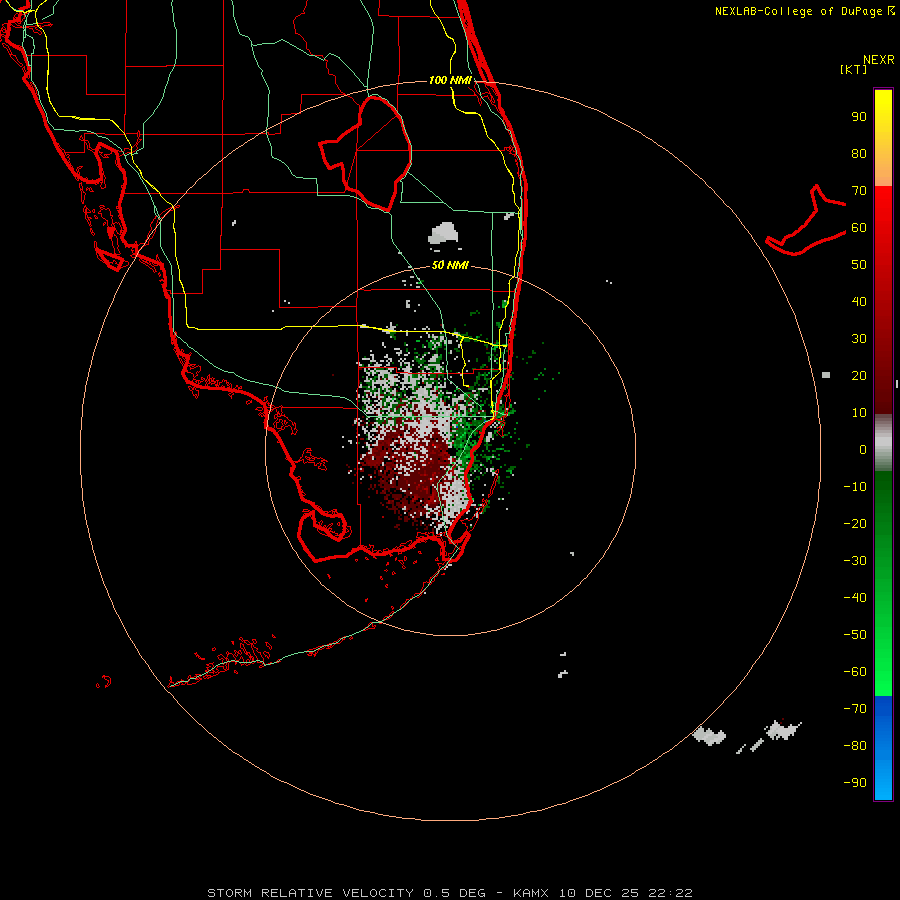
Task: Click the '-30' value on the velocity scale
Action: (855, 561)
